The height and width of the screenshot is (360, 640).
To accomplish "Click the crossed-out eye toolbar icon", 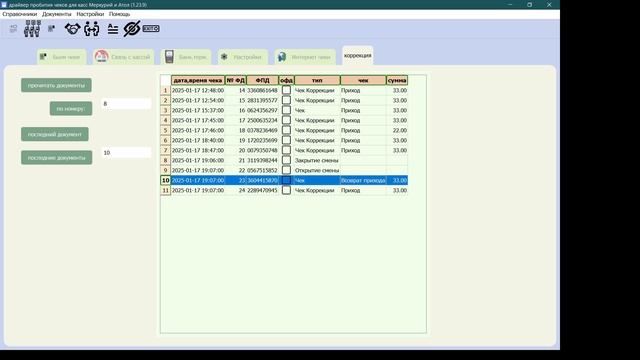I will coord(132,29).
